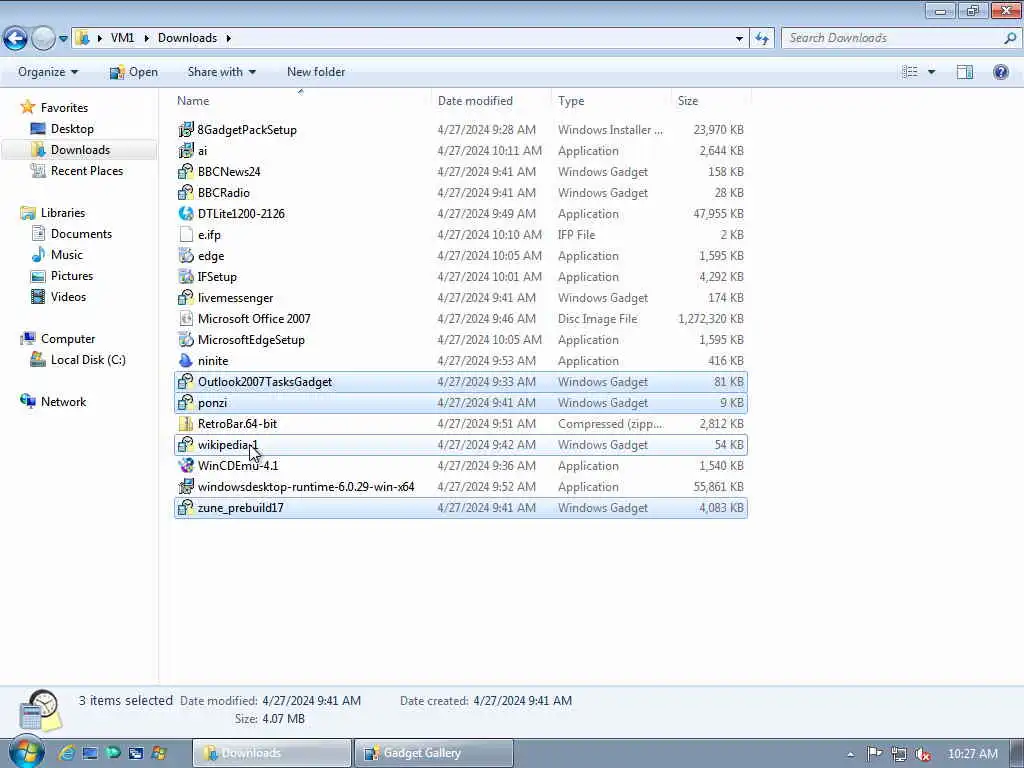Change your view using the view icon
This screenshot has height=768, width=1024.
coord(910,72)
